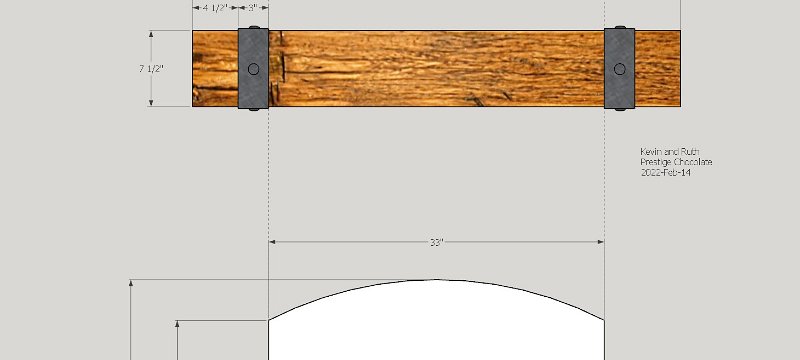
Task: Click the bottom bolt head on right bracket
Action: pos(619,109)
